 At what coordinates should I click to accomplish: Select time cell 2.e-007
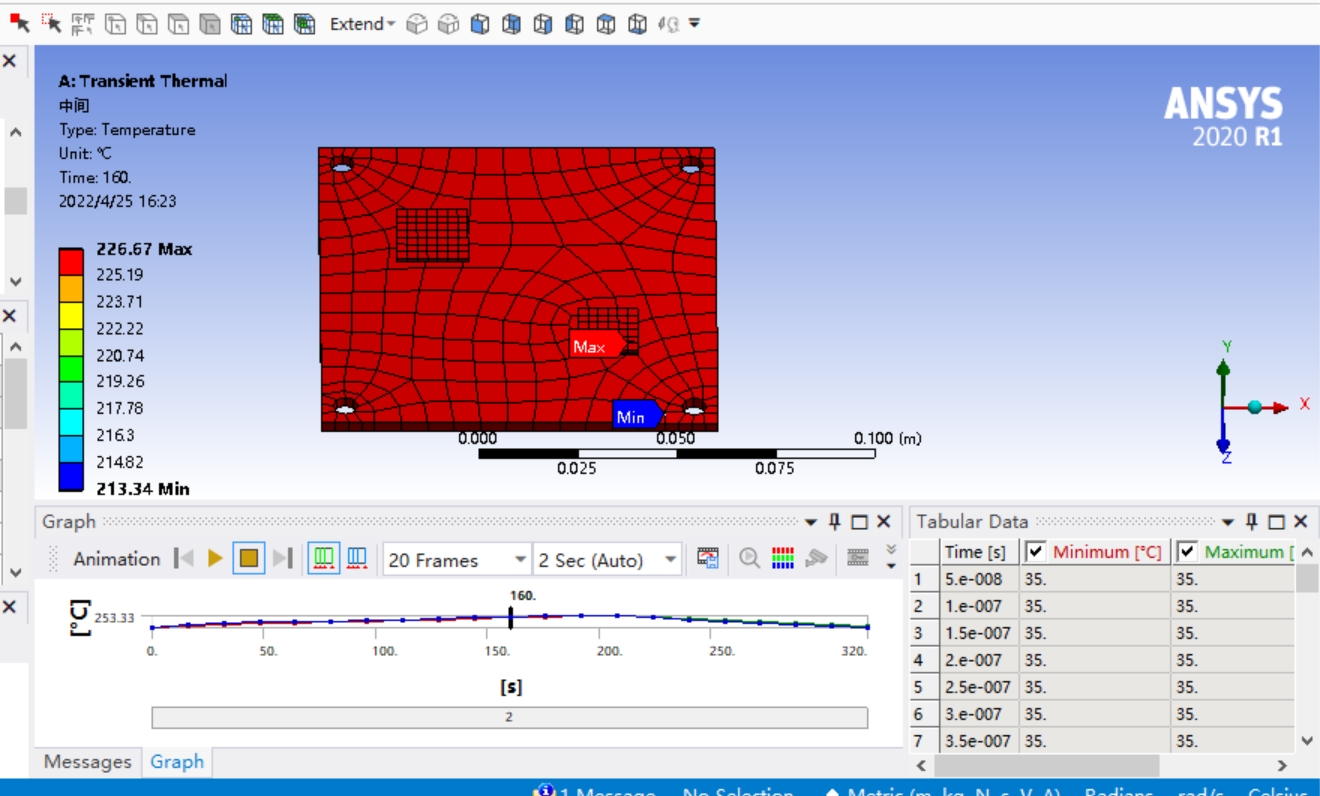pos(980,660)
